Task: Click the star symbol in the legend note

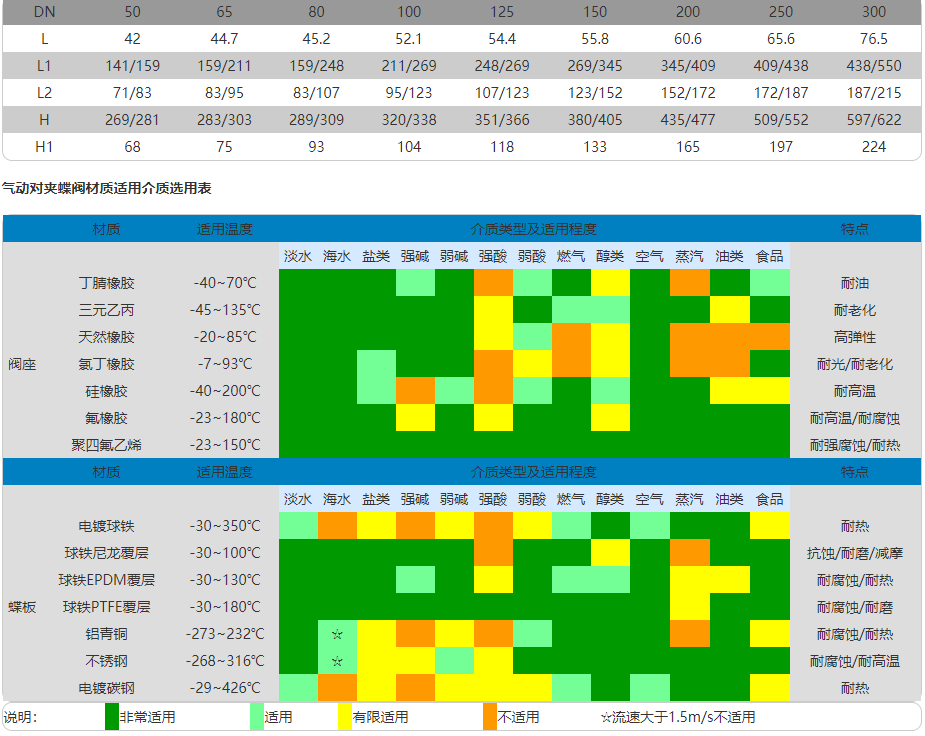Action: coord(606,717)
